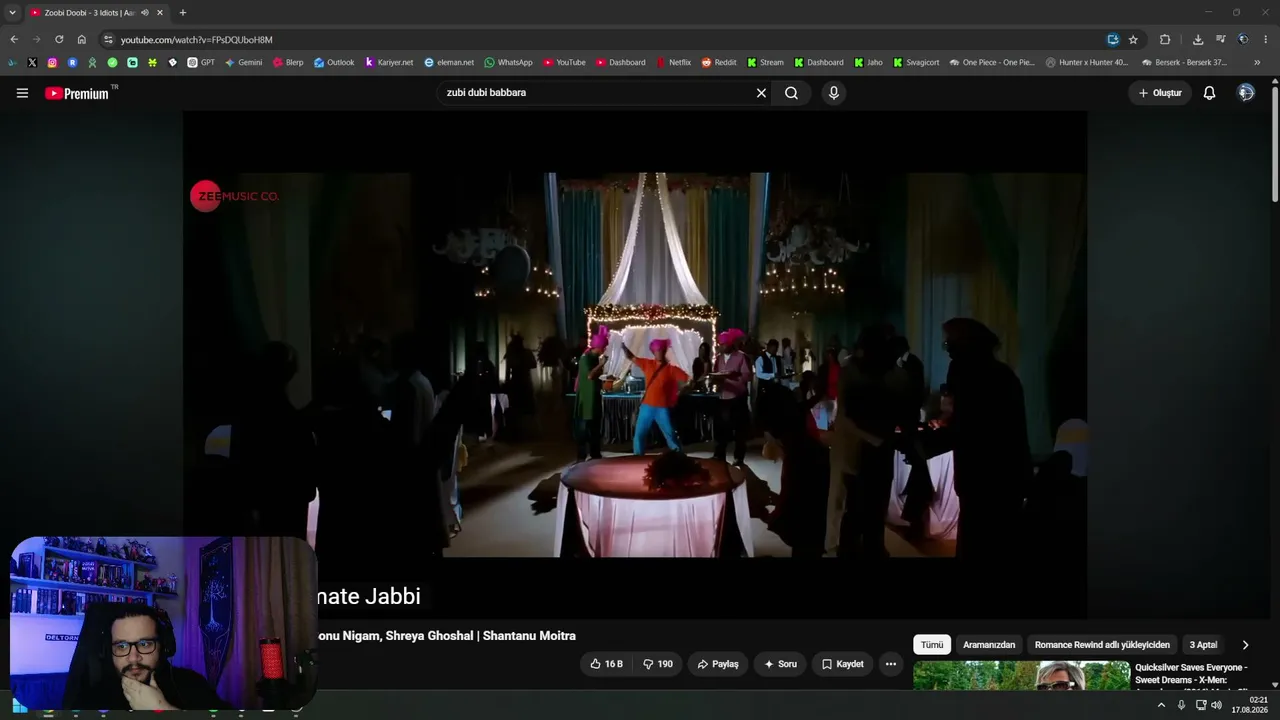
Task: Click the address bar URL
Action: pos(196,40)
